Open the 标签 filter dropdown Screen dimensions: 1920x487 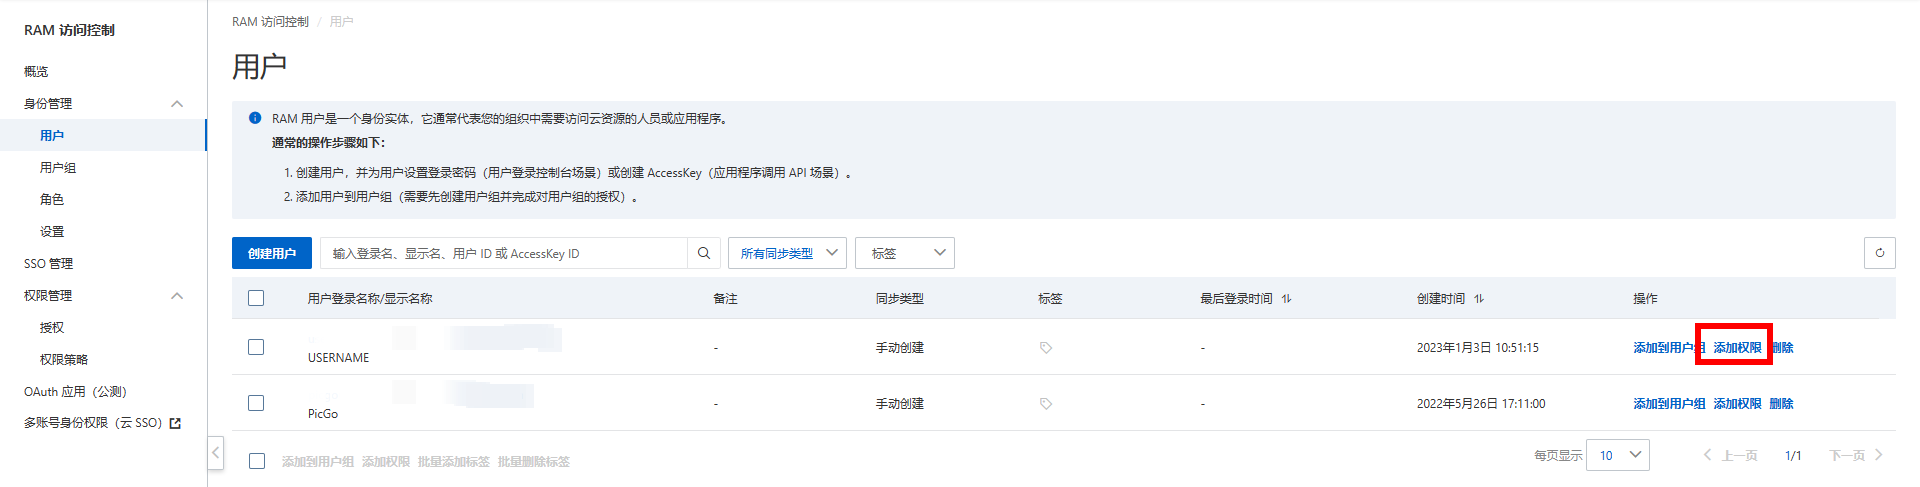pyautogui.click(x=905, y=253)
